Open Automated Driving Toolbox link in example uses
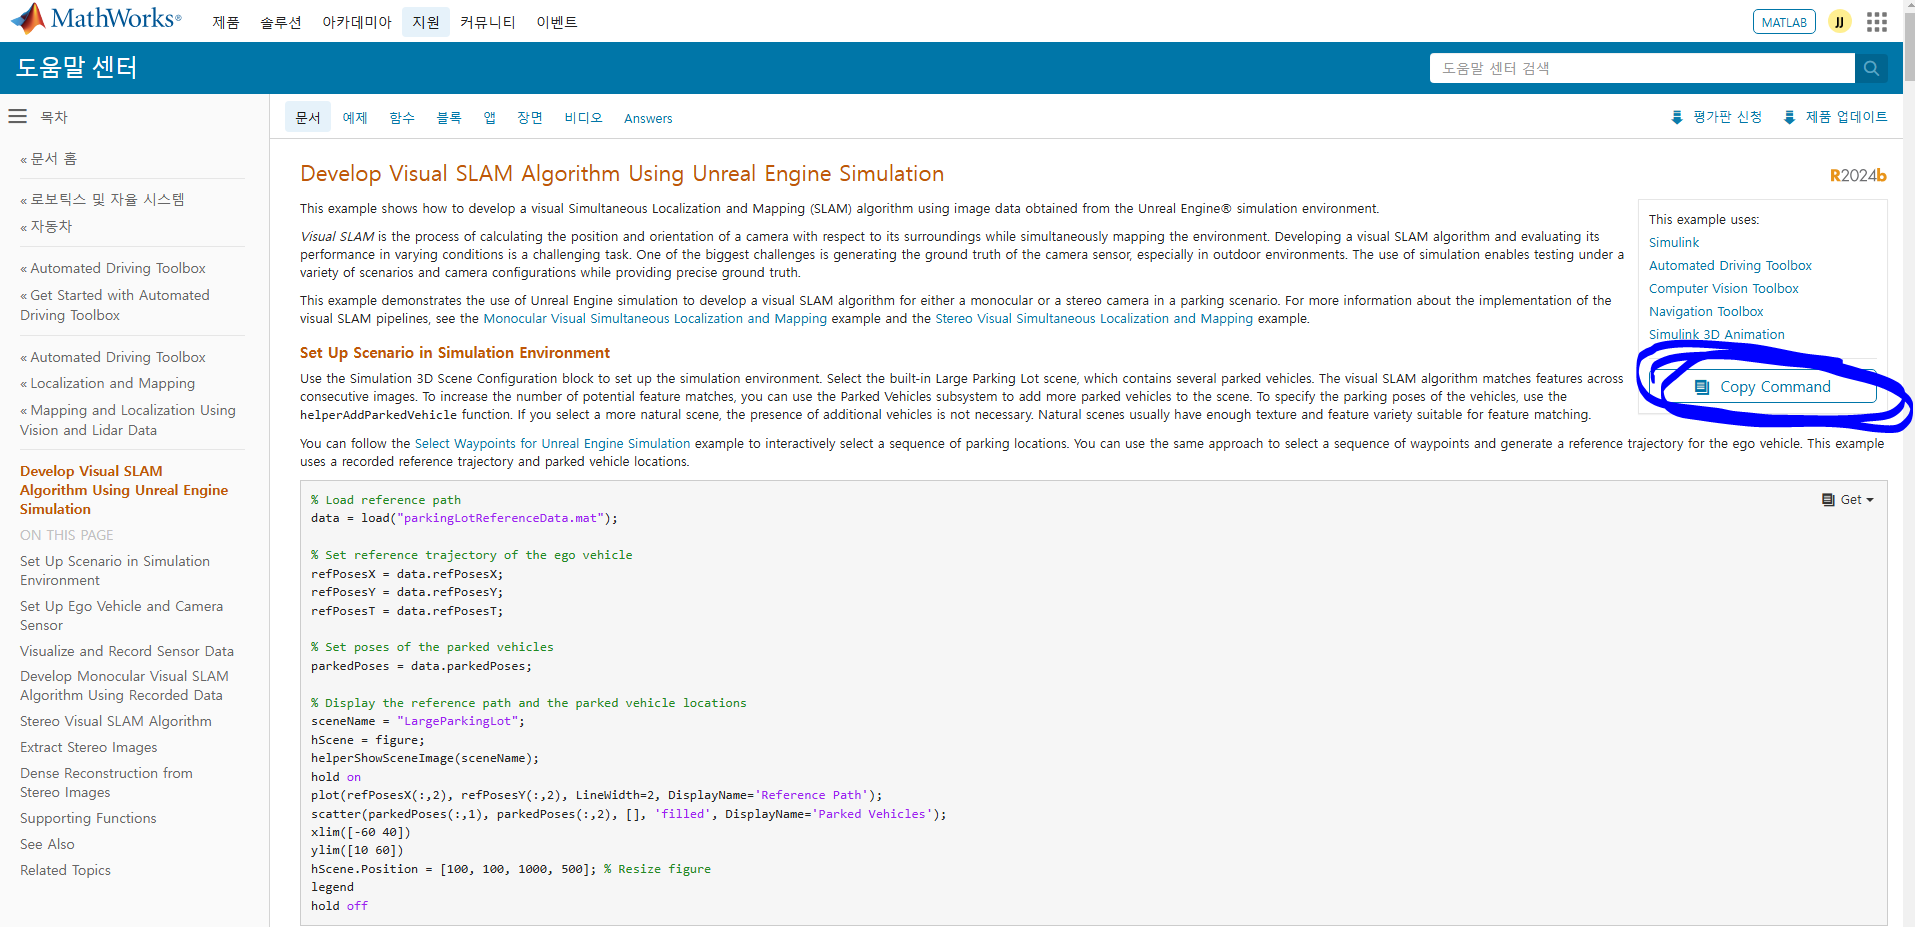The height and width of the screenshot is (927, 1915). click(1730, 266)
